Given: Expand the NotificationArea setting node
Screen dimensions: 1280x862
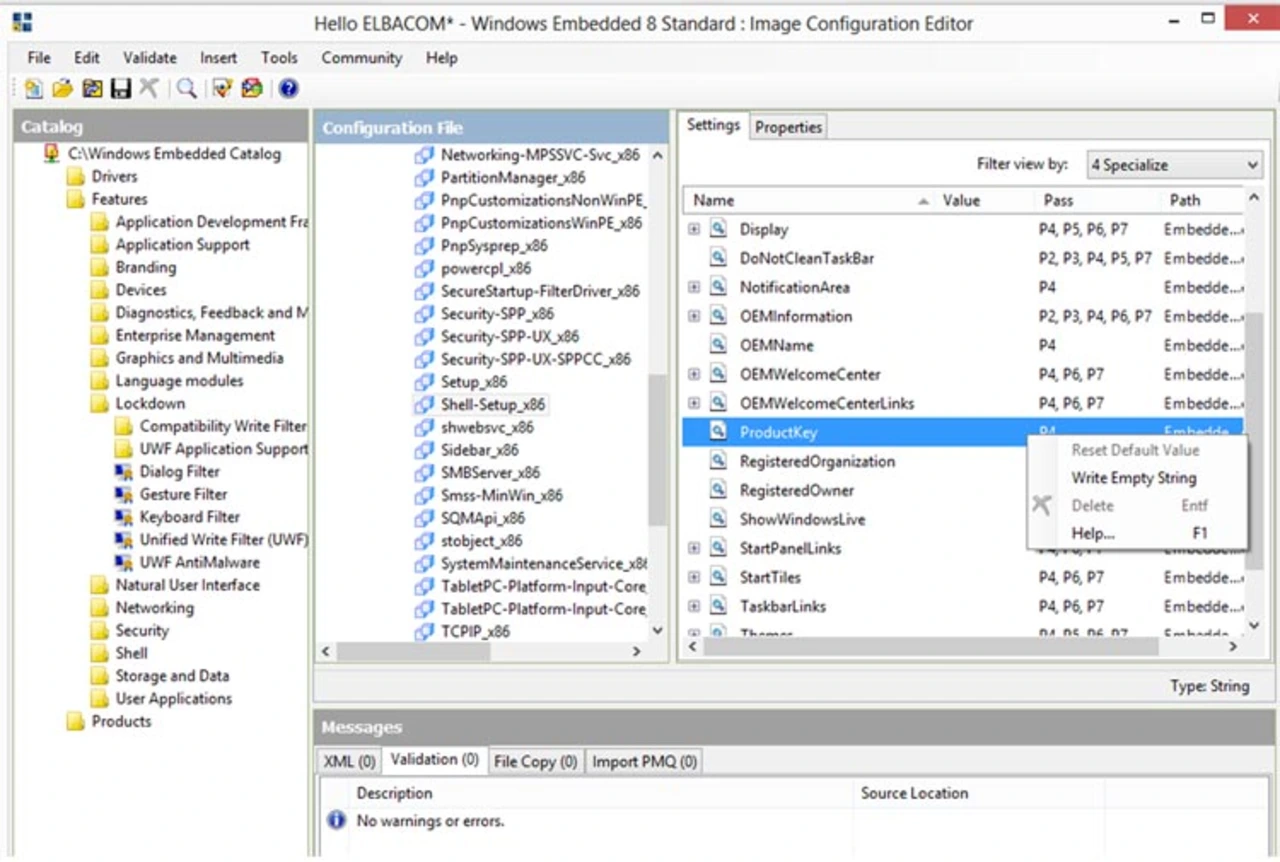Looking at the screenshot, I should [694, 287].
